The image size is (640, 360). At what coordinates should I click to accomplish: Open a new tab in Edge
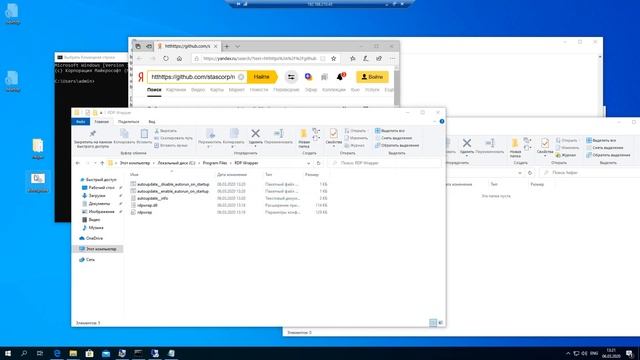point(227,47)
